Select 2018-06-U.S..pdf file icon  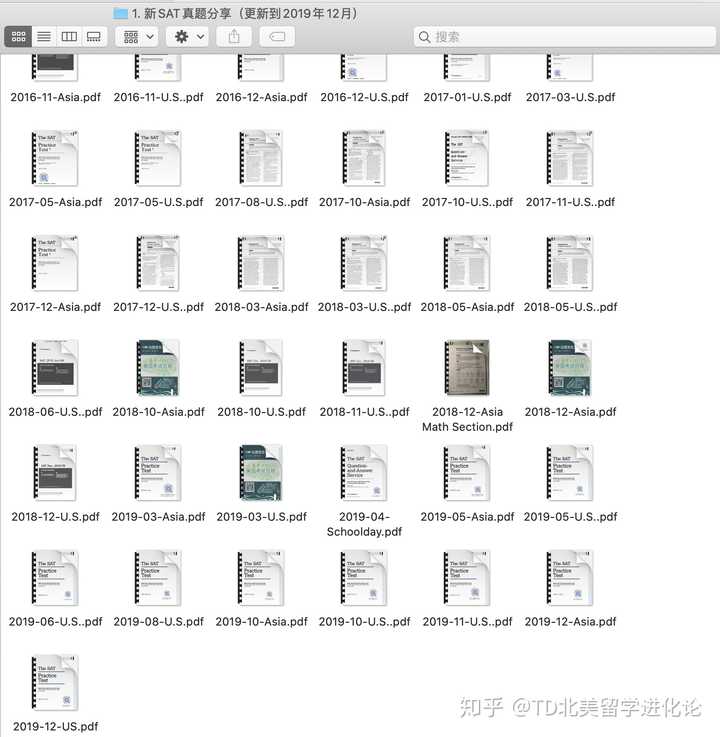coord(55,368)
